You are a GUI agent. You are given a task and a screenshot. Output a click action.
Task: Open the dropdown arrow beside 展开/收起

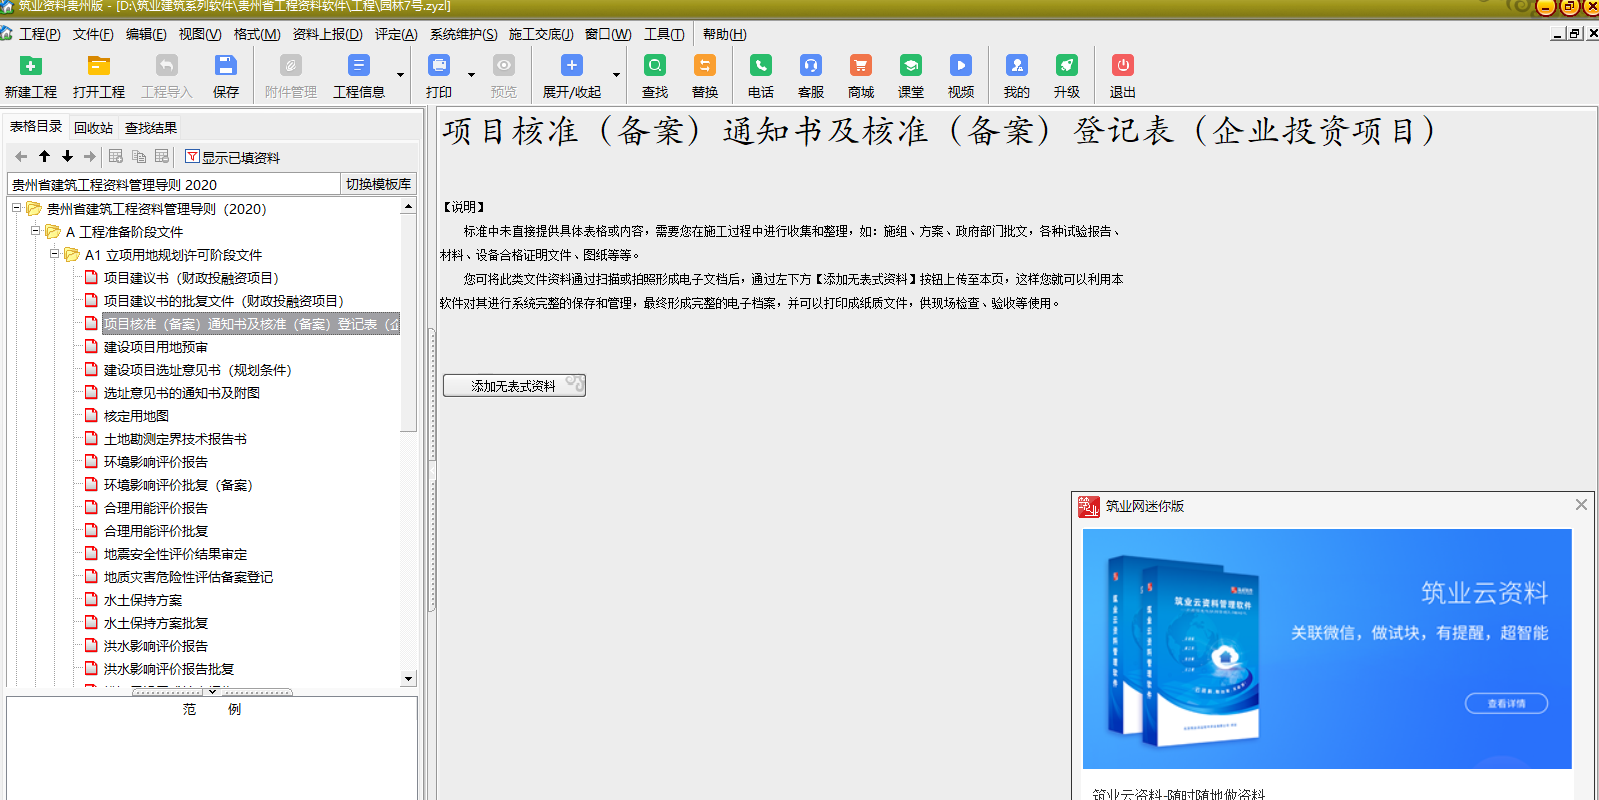616,75
